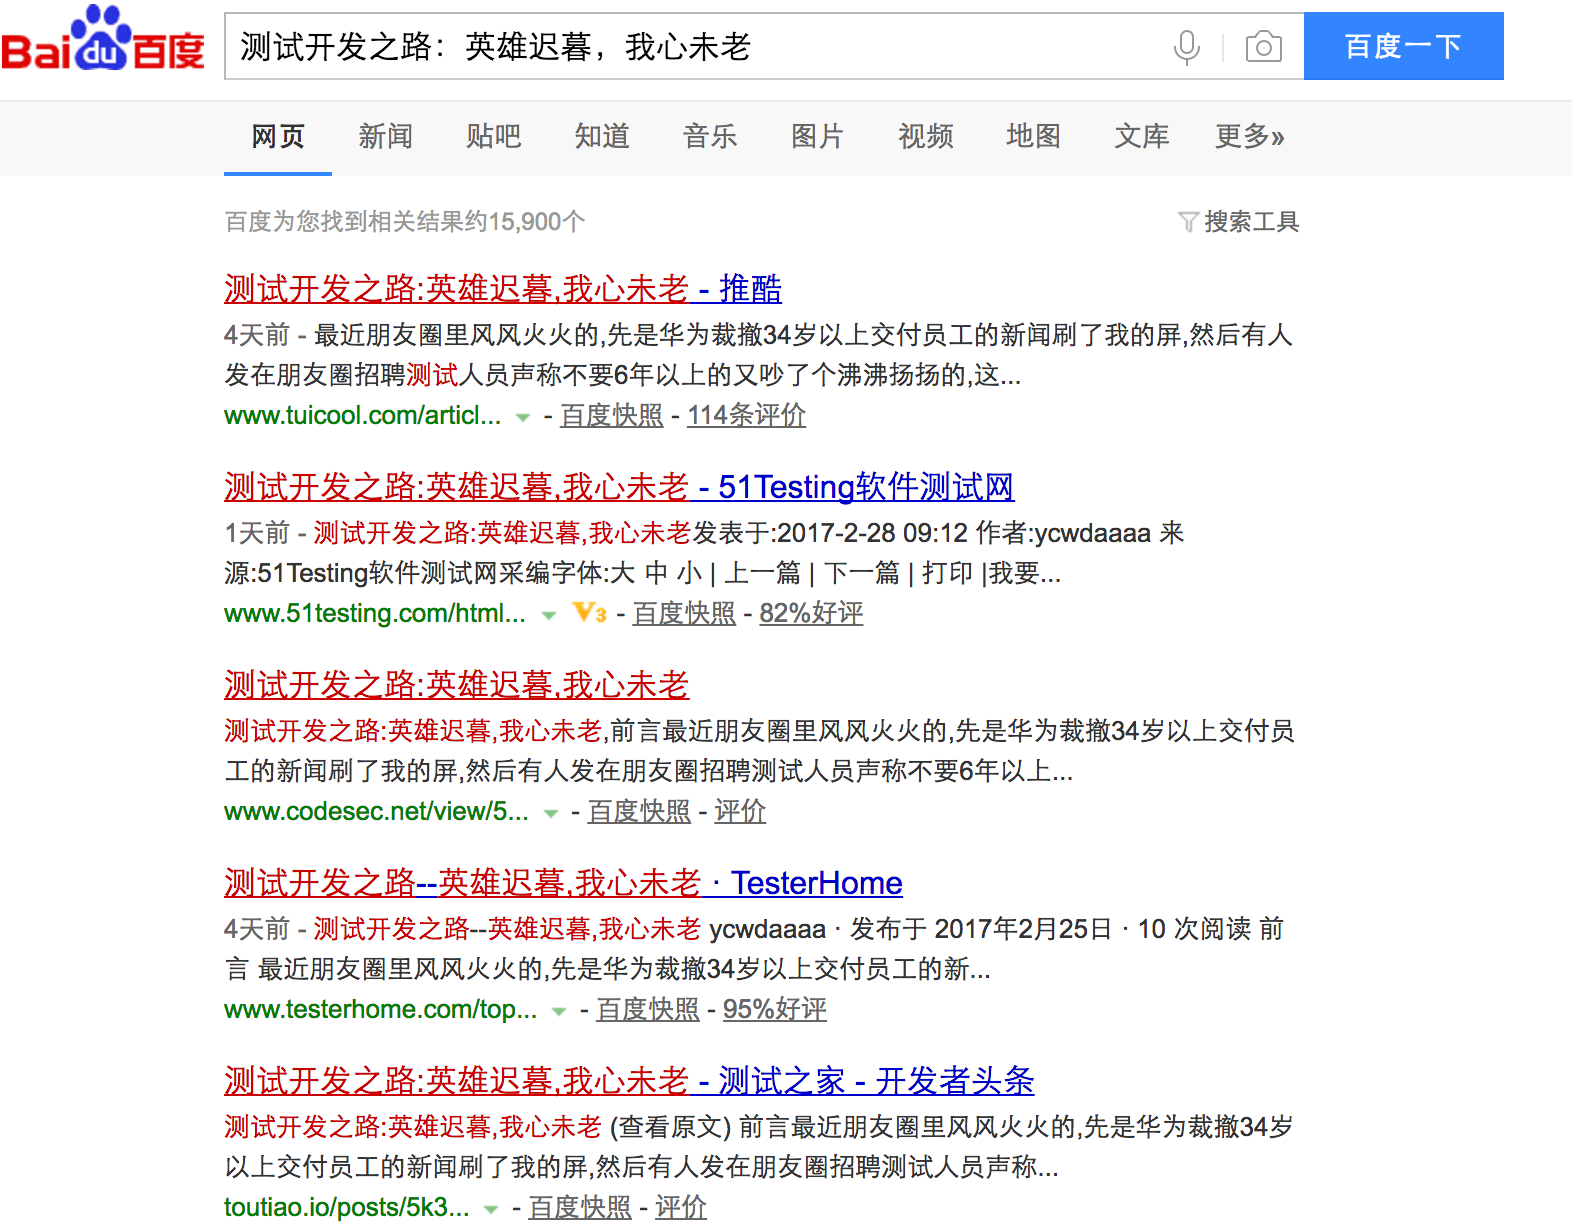Select the 网页 tab
This screenshot has width=1572, height=1230.
(x=278, y=137)
